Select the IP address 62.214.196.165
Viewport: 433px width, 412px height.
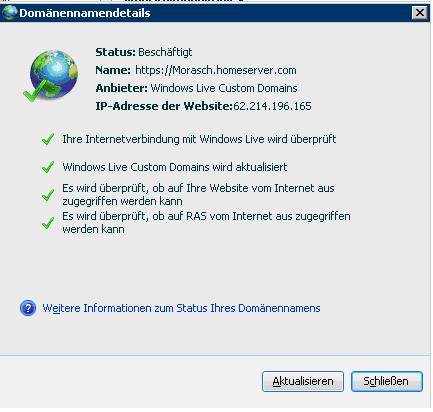272,106
